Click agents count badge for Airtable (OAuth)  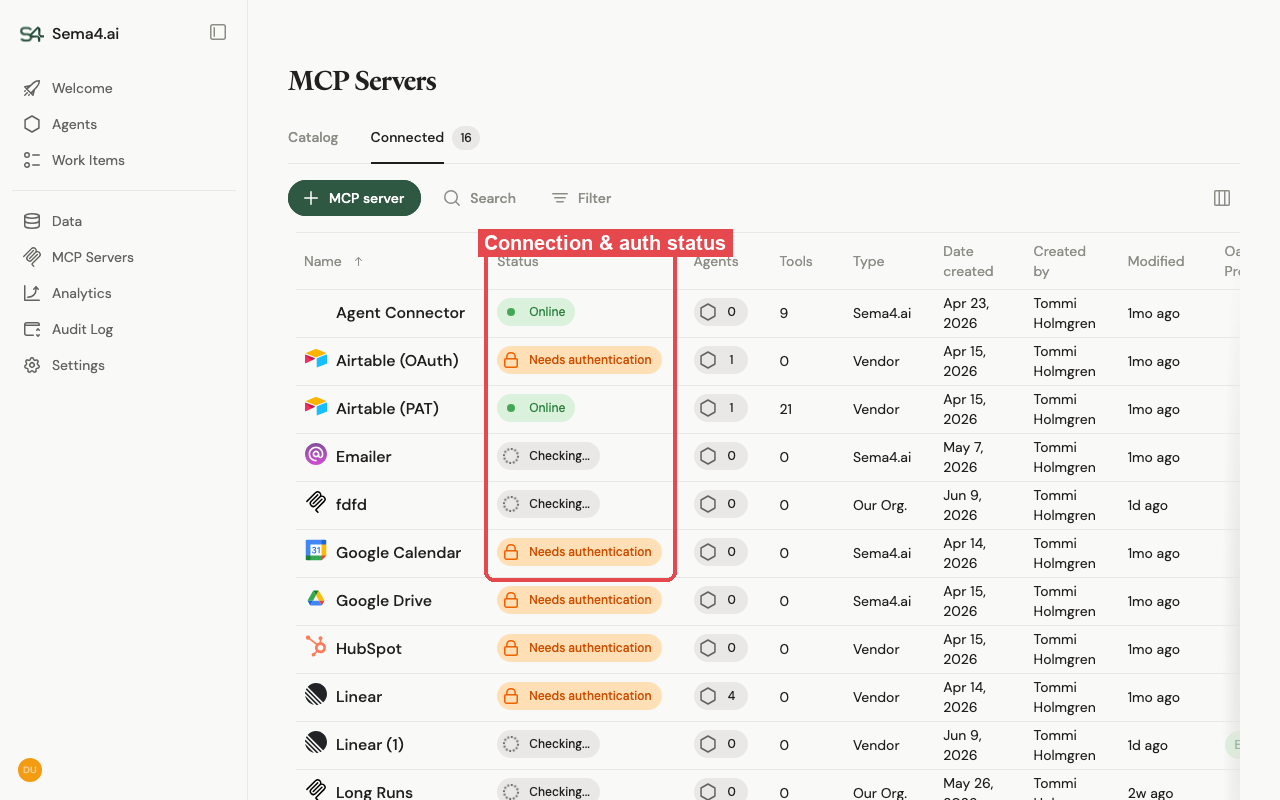tap(720, 360)
